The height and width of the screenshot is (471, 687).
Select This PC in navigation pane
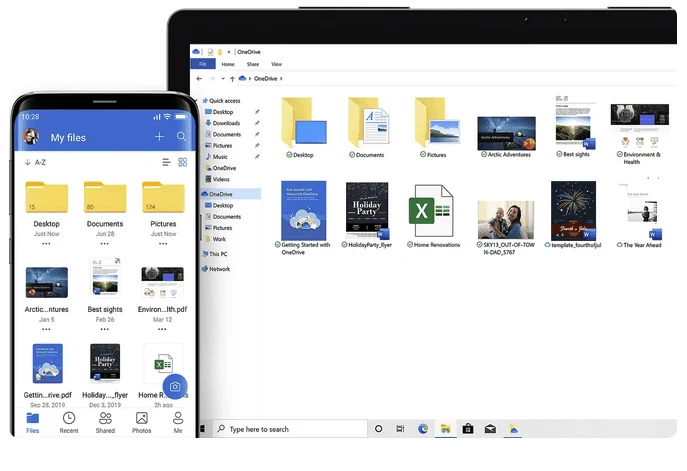point(215,254)
